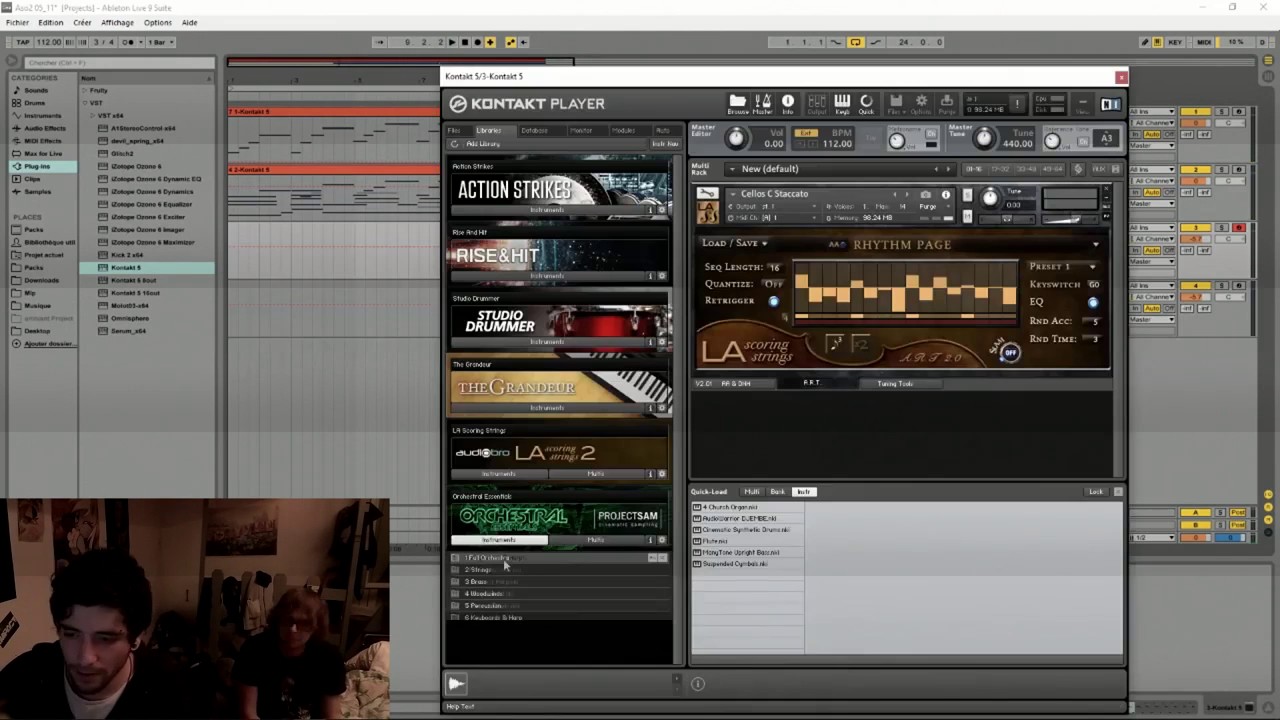This screenshot has width=1280, height=720.
Task: Select Flute.nki in the Quick-Load list
Action: point(715,541)
